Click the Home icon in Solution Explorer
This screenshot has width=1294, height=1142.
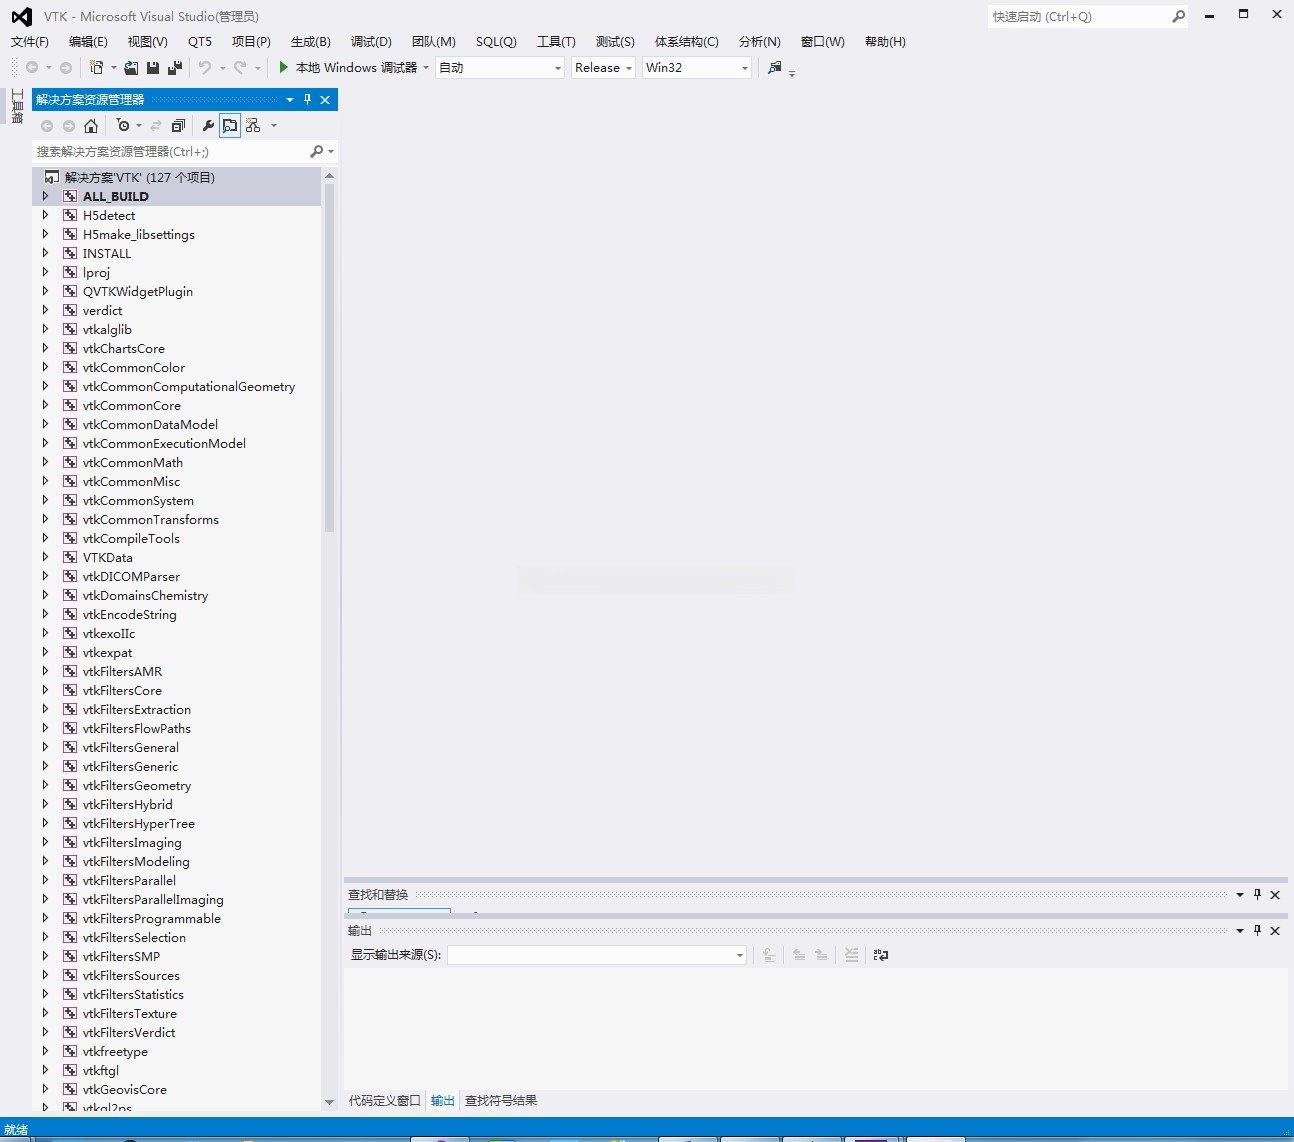tap(91, 126)
